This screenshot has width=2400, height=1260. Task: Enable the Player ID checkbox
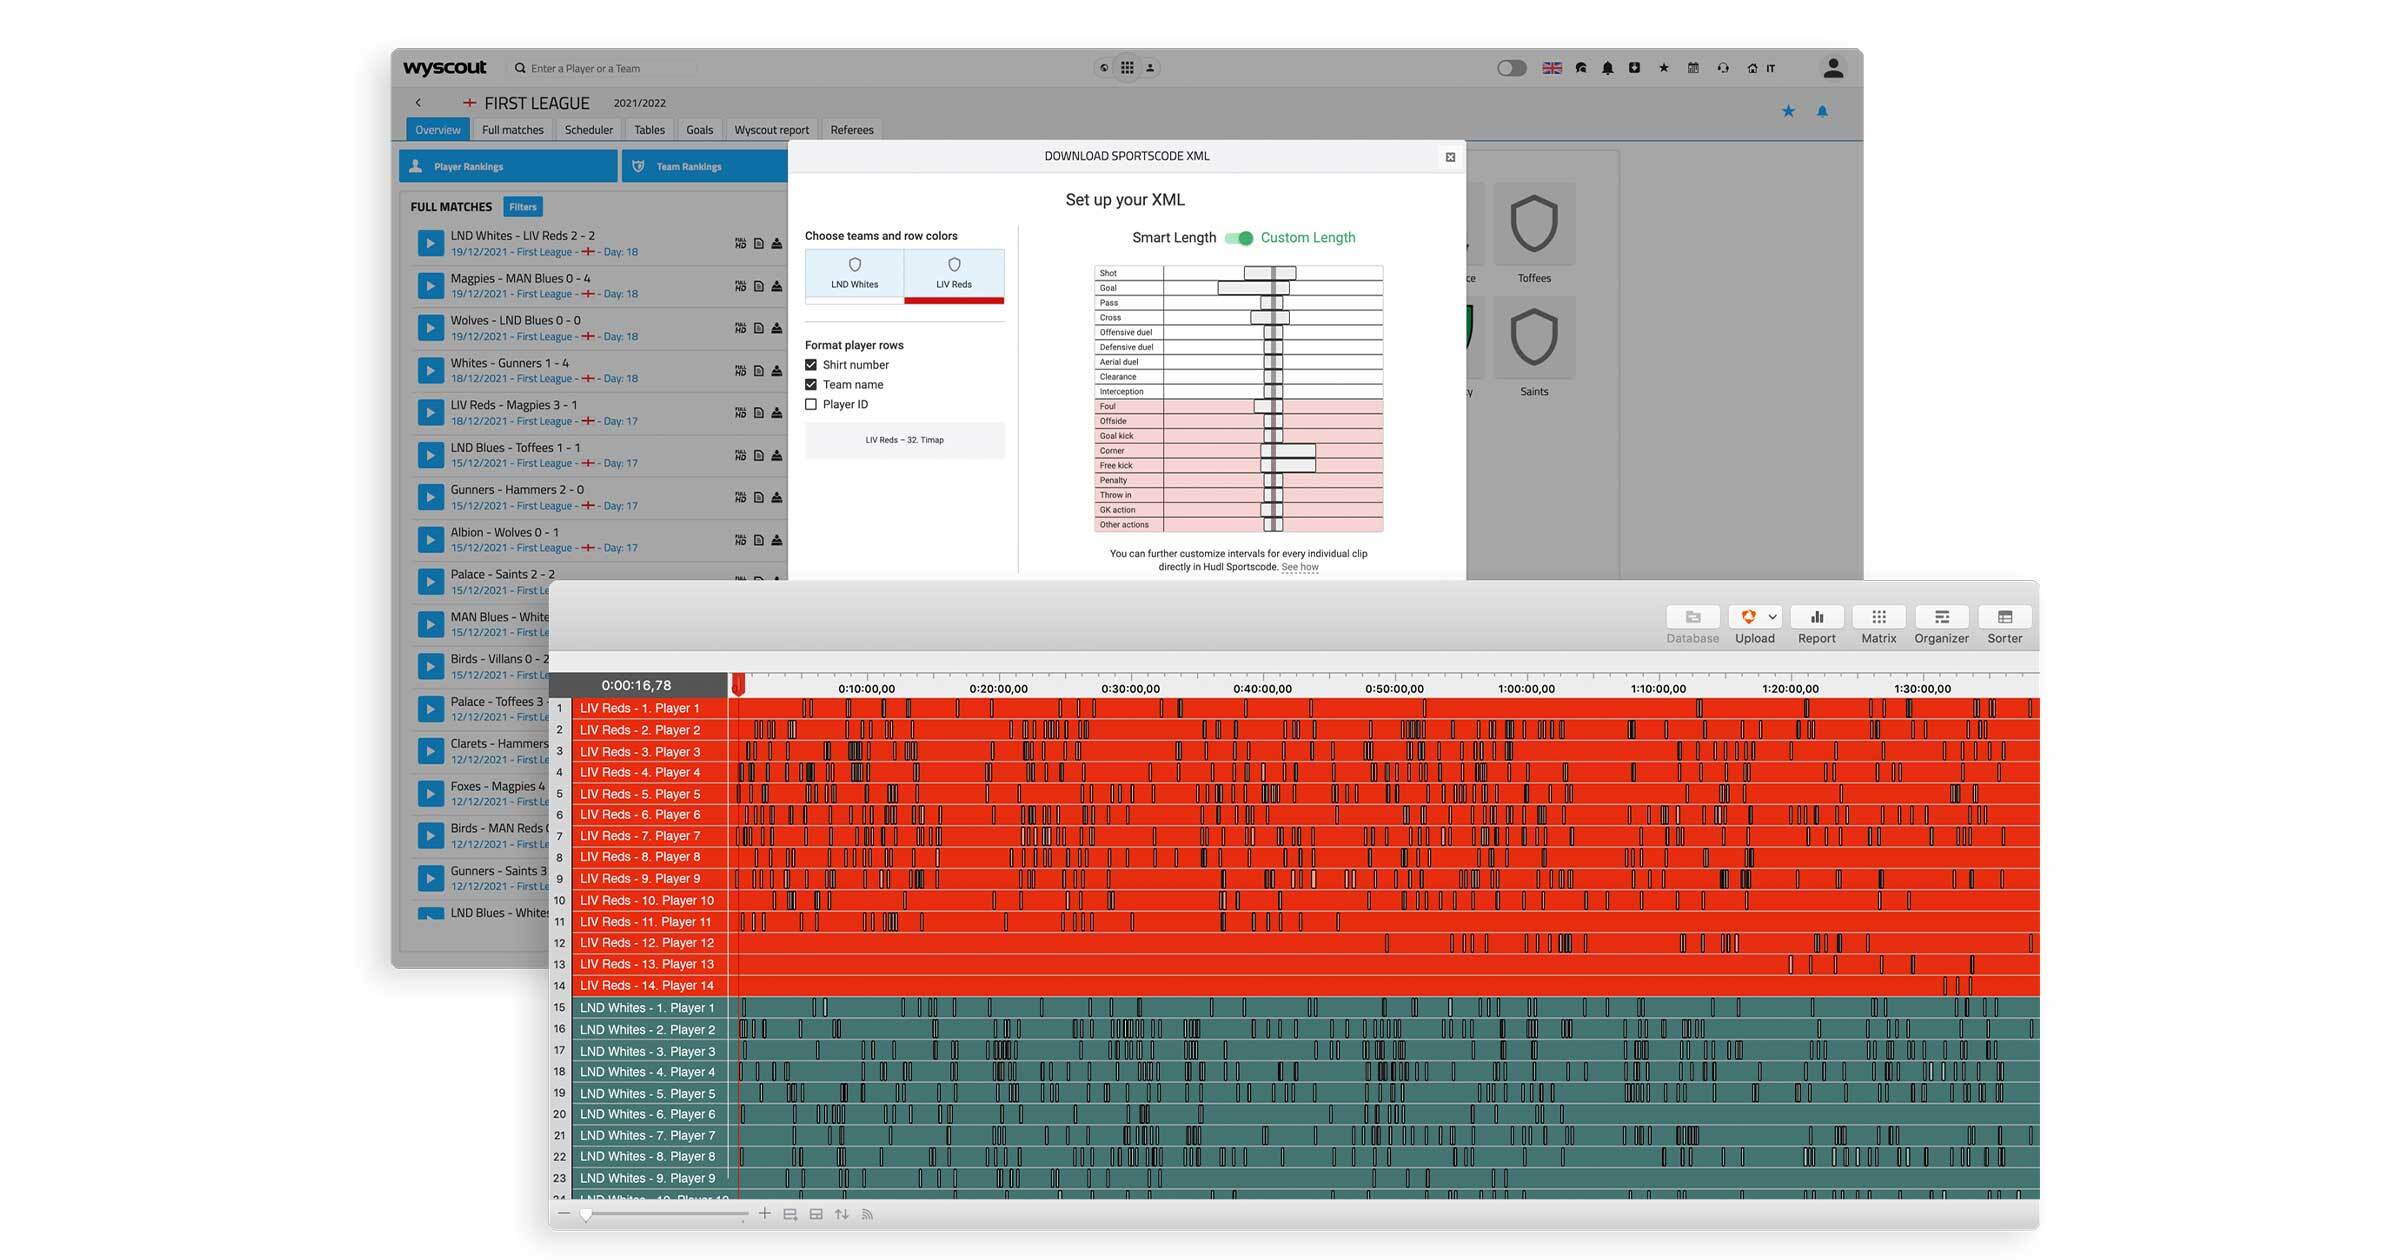(x=811, y=404)
